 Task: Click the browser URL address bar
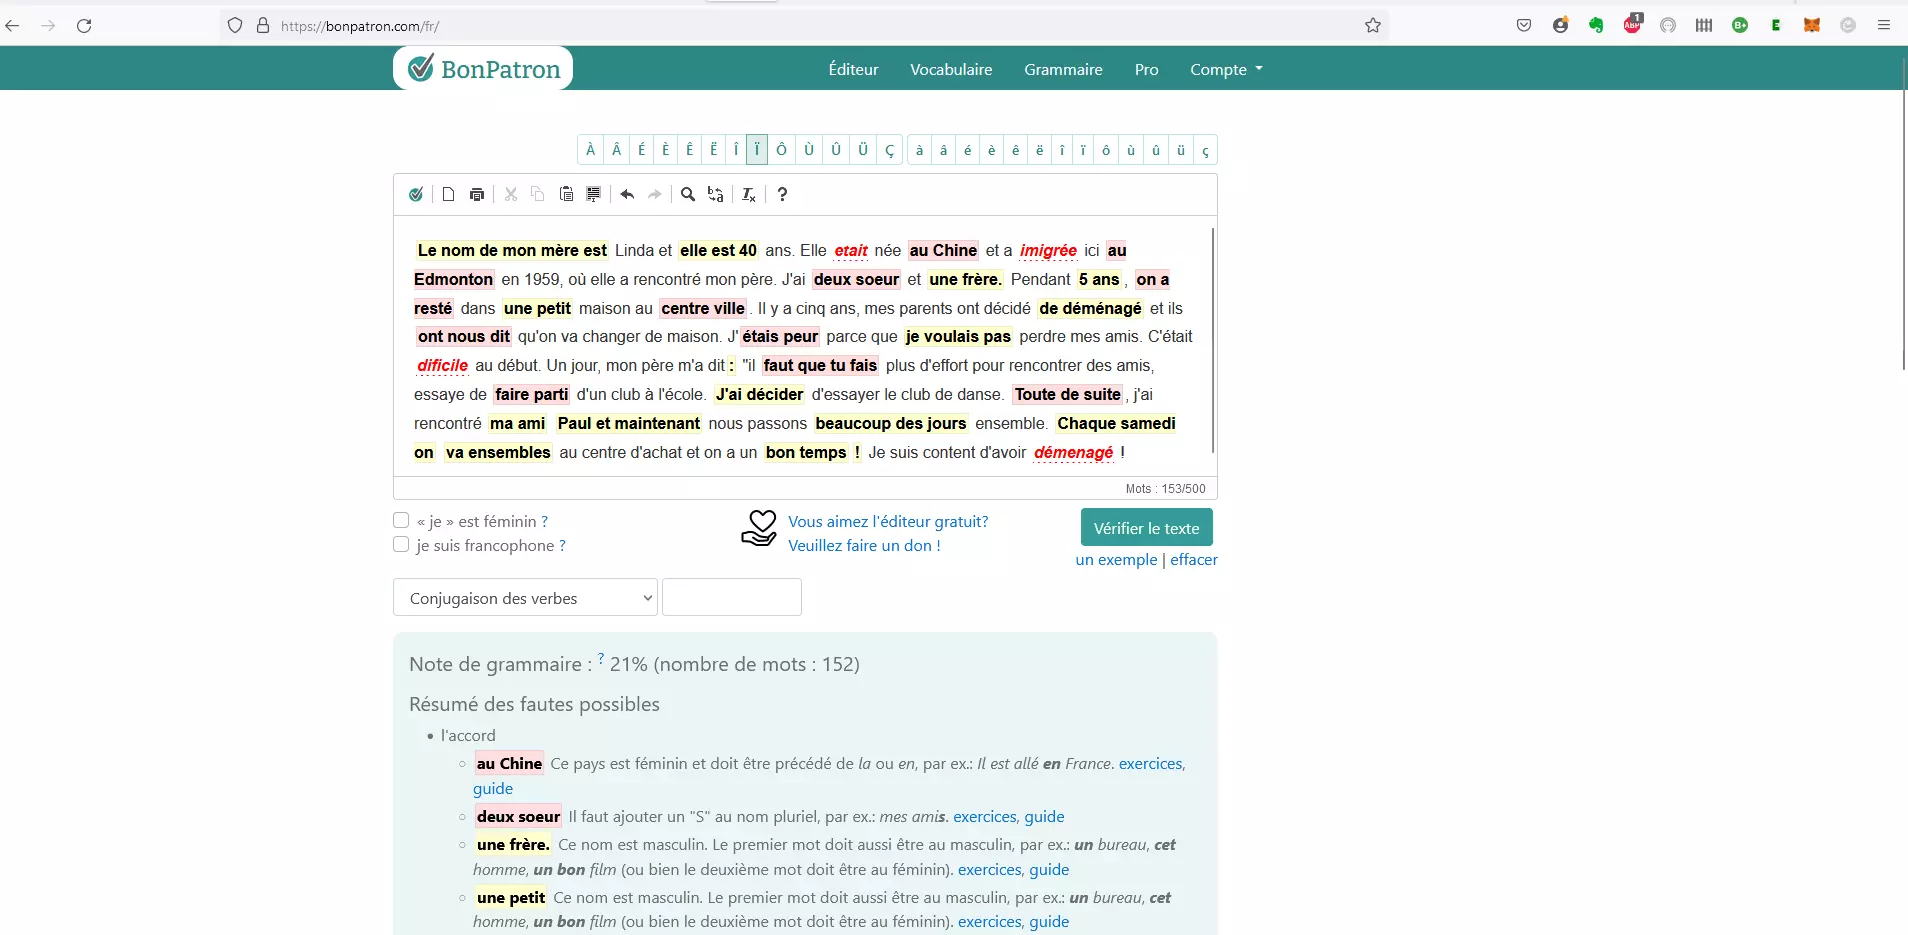tap(805, 25)
